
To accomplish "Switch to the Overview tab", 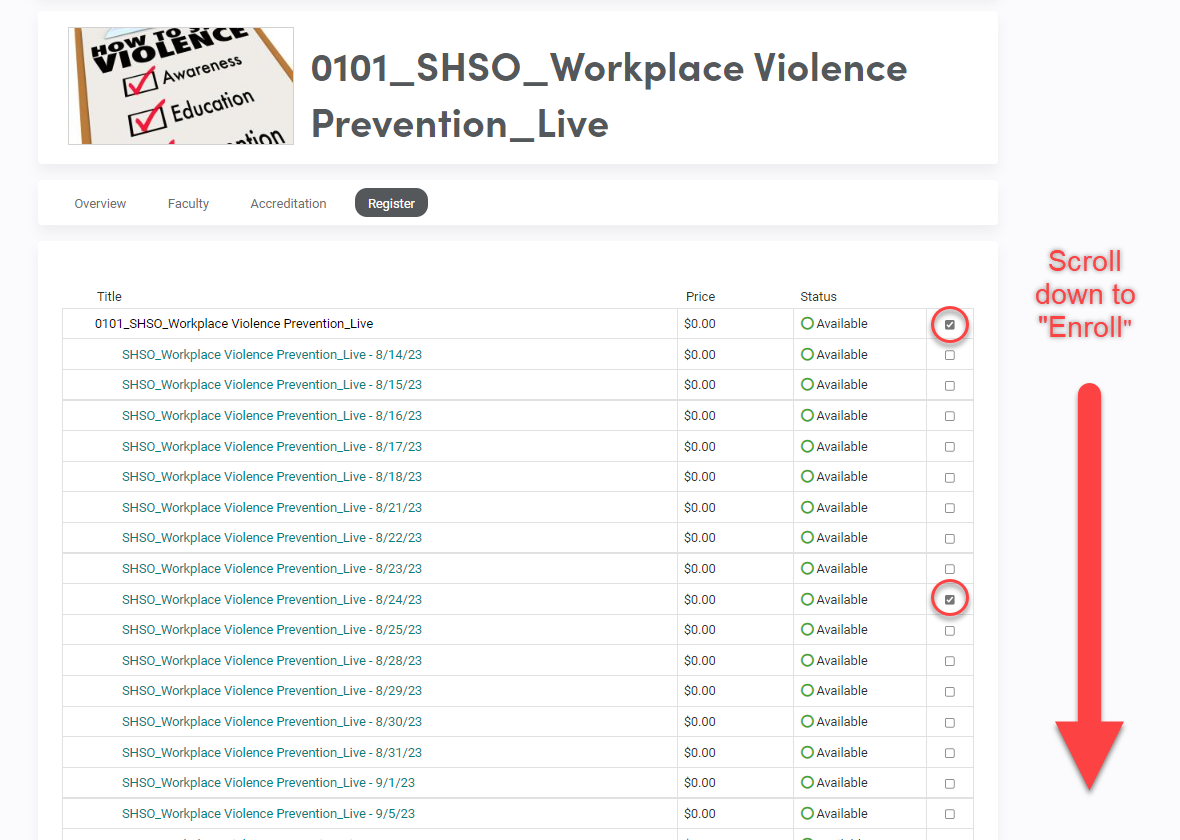I will (x=99, y=203).
